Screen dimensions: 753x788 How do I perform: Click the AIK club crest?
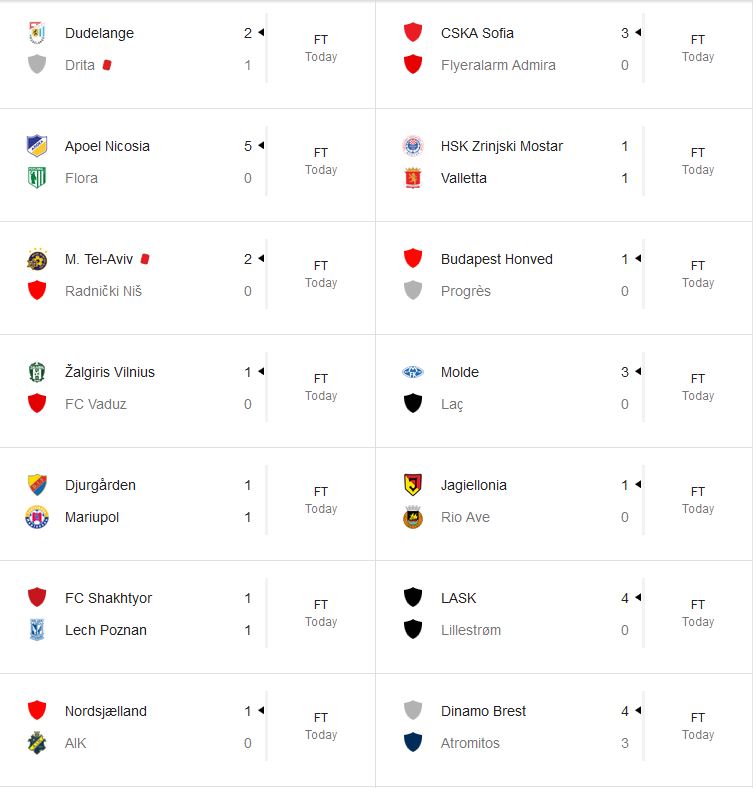(x=37, y=743)
